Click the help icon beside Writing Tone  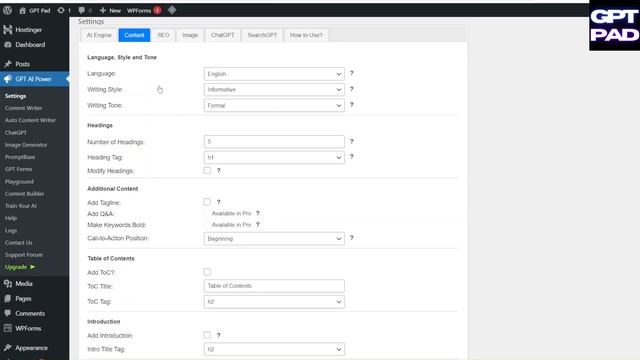(x=351, y=105)
